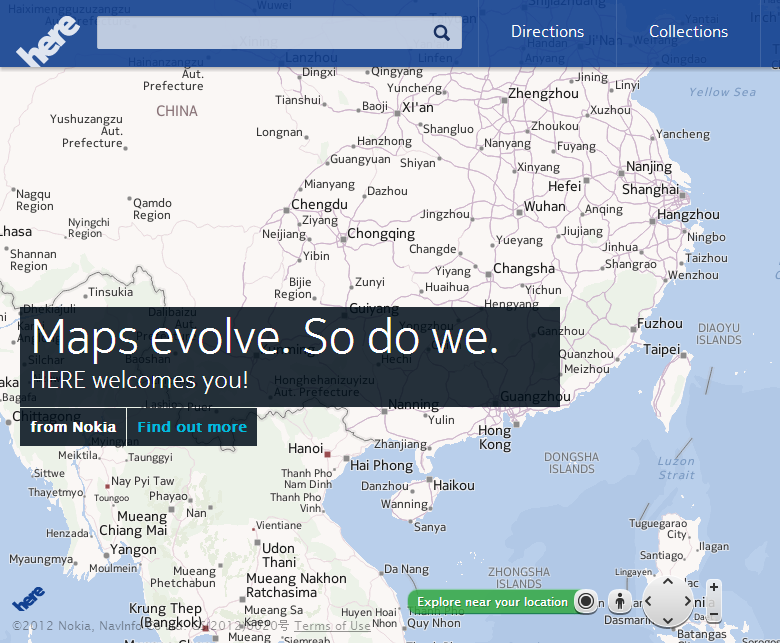Click the Taipei city label
This screenshot has height=643, width=780.
click(662, 350)
